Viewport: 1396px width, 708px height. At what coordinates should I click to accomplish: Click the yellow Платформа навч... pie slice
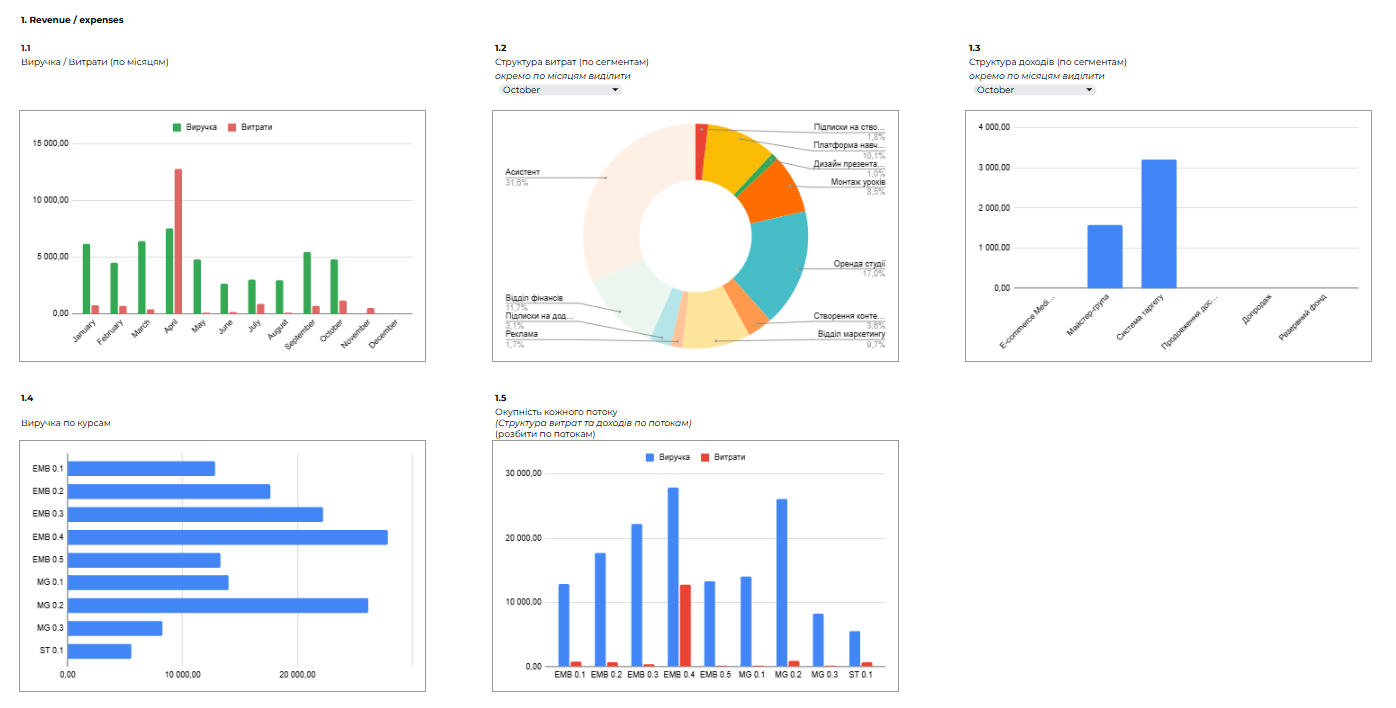[732, 155]
